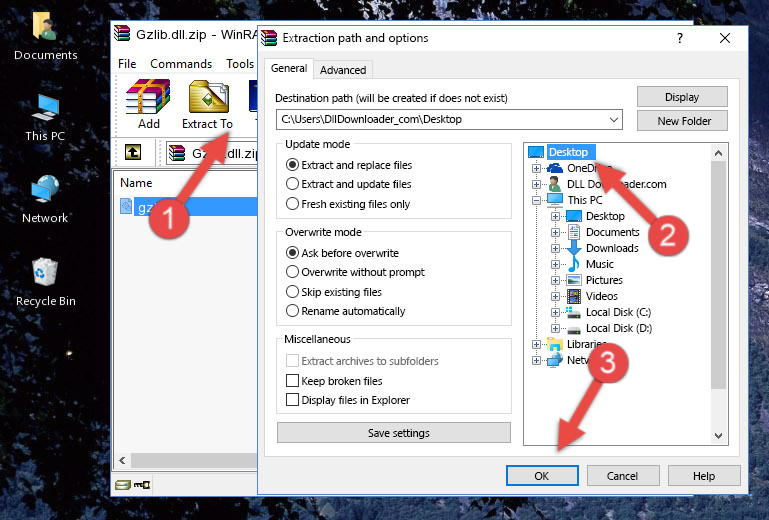Click the help question mark in dialog title
Viewport: 769px width, 520px height.
(x=680, y=38)
